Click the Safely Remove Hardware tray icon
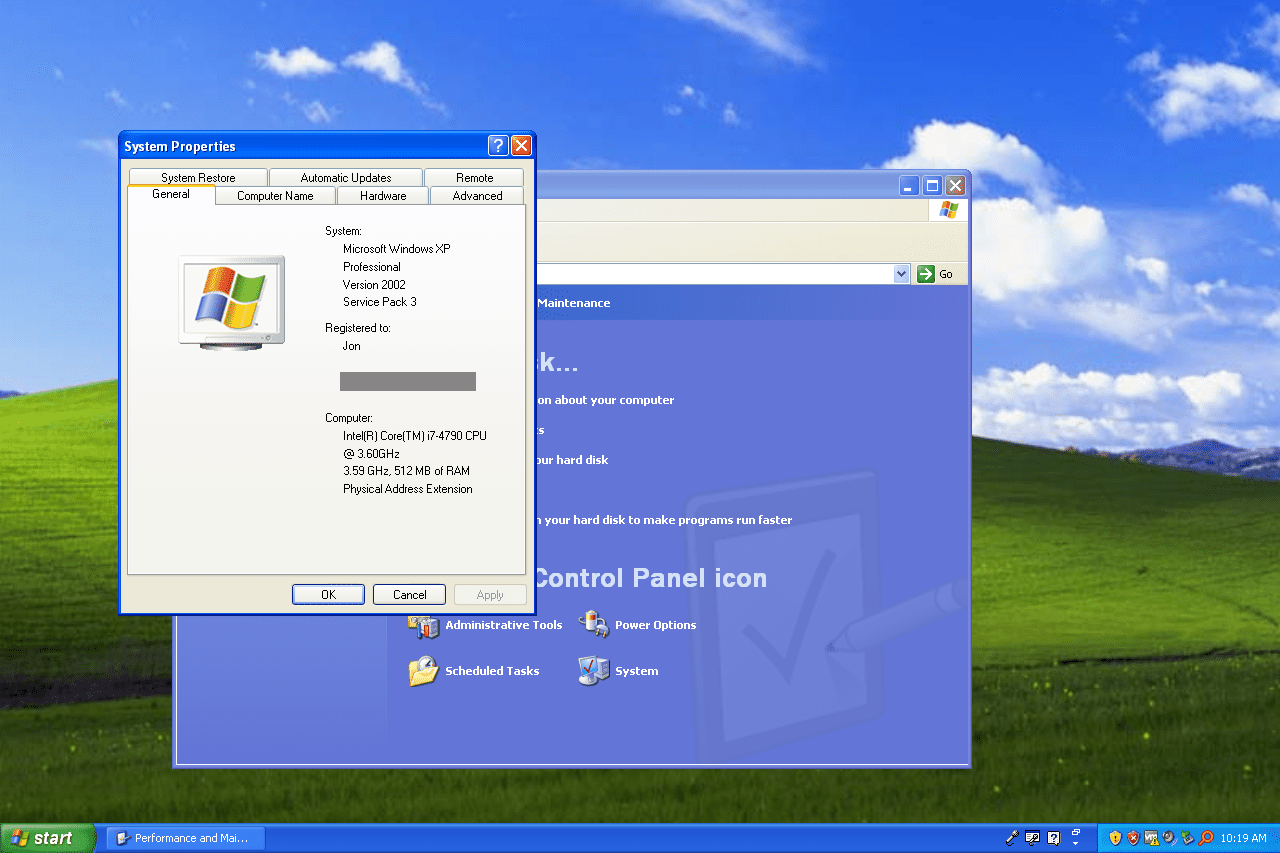1280x853 pixels. (1188, 838)
